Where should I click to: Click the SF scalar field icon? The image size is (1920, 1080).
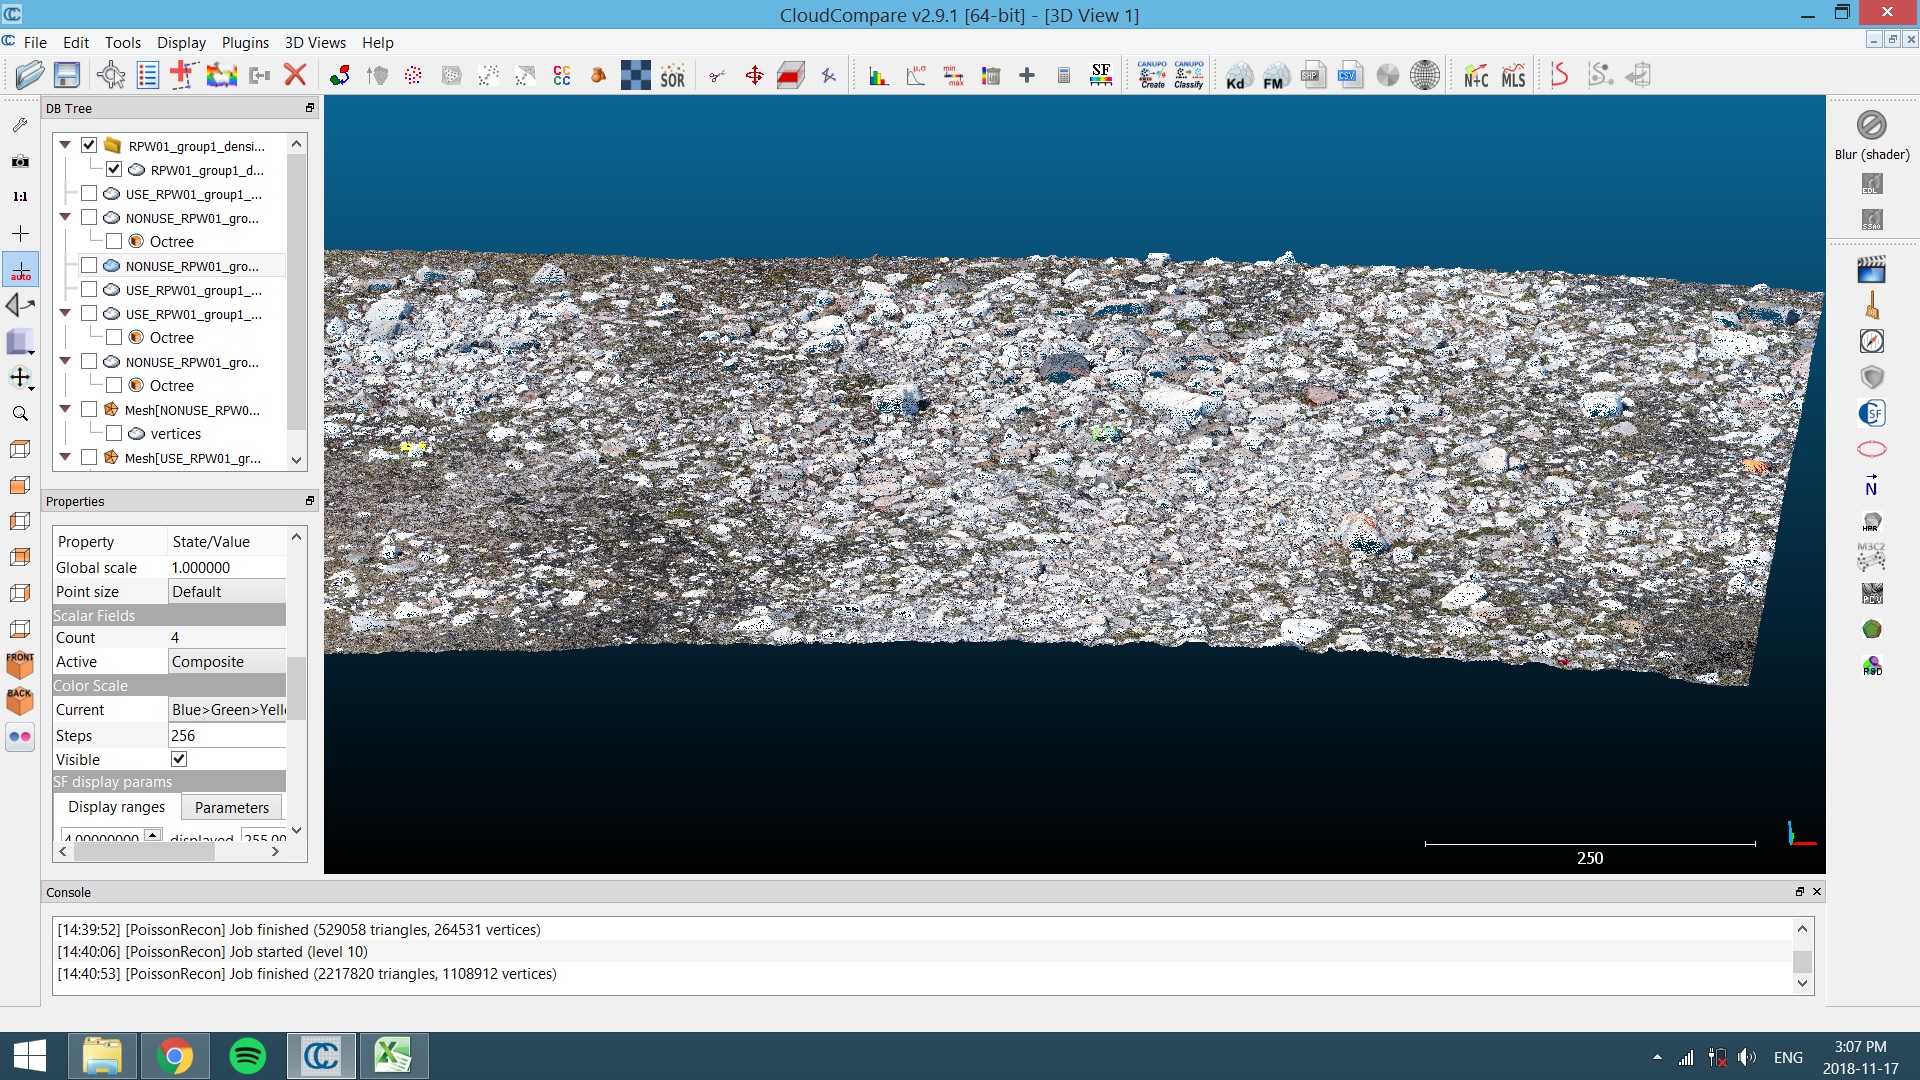[x=1101, y=75]
